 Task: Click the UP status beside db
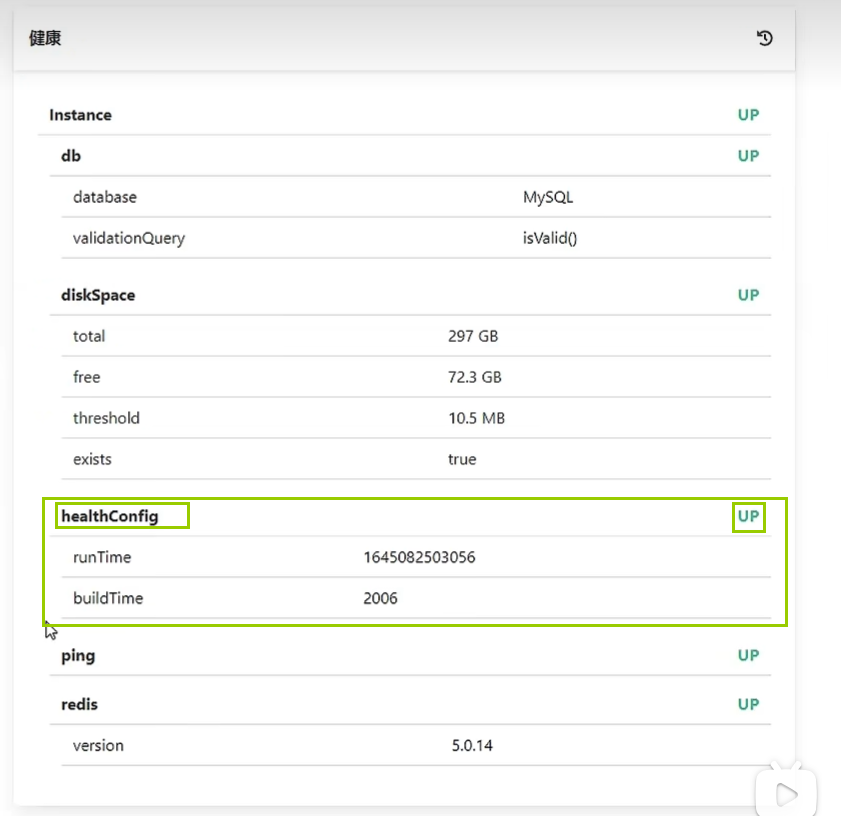[748, 156]
